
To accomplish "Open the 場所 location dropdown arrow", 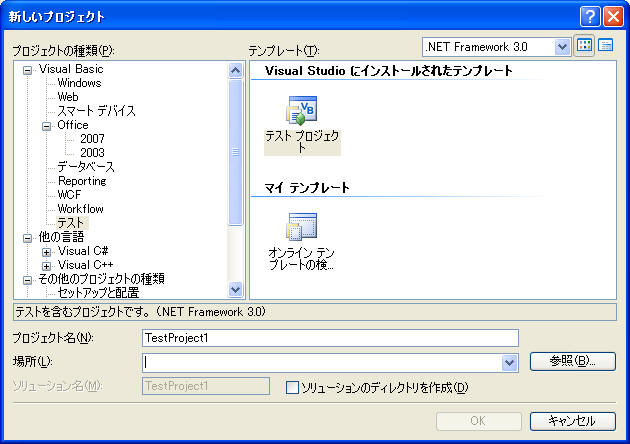I will (x=509, y=363).
